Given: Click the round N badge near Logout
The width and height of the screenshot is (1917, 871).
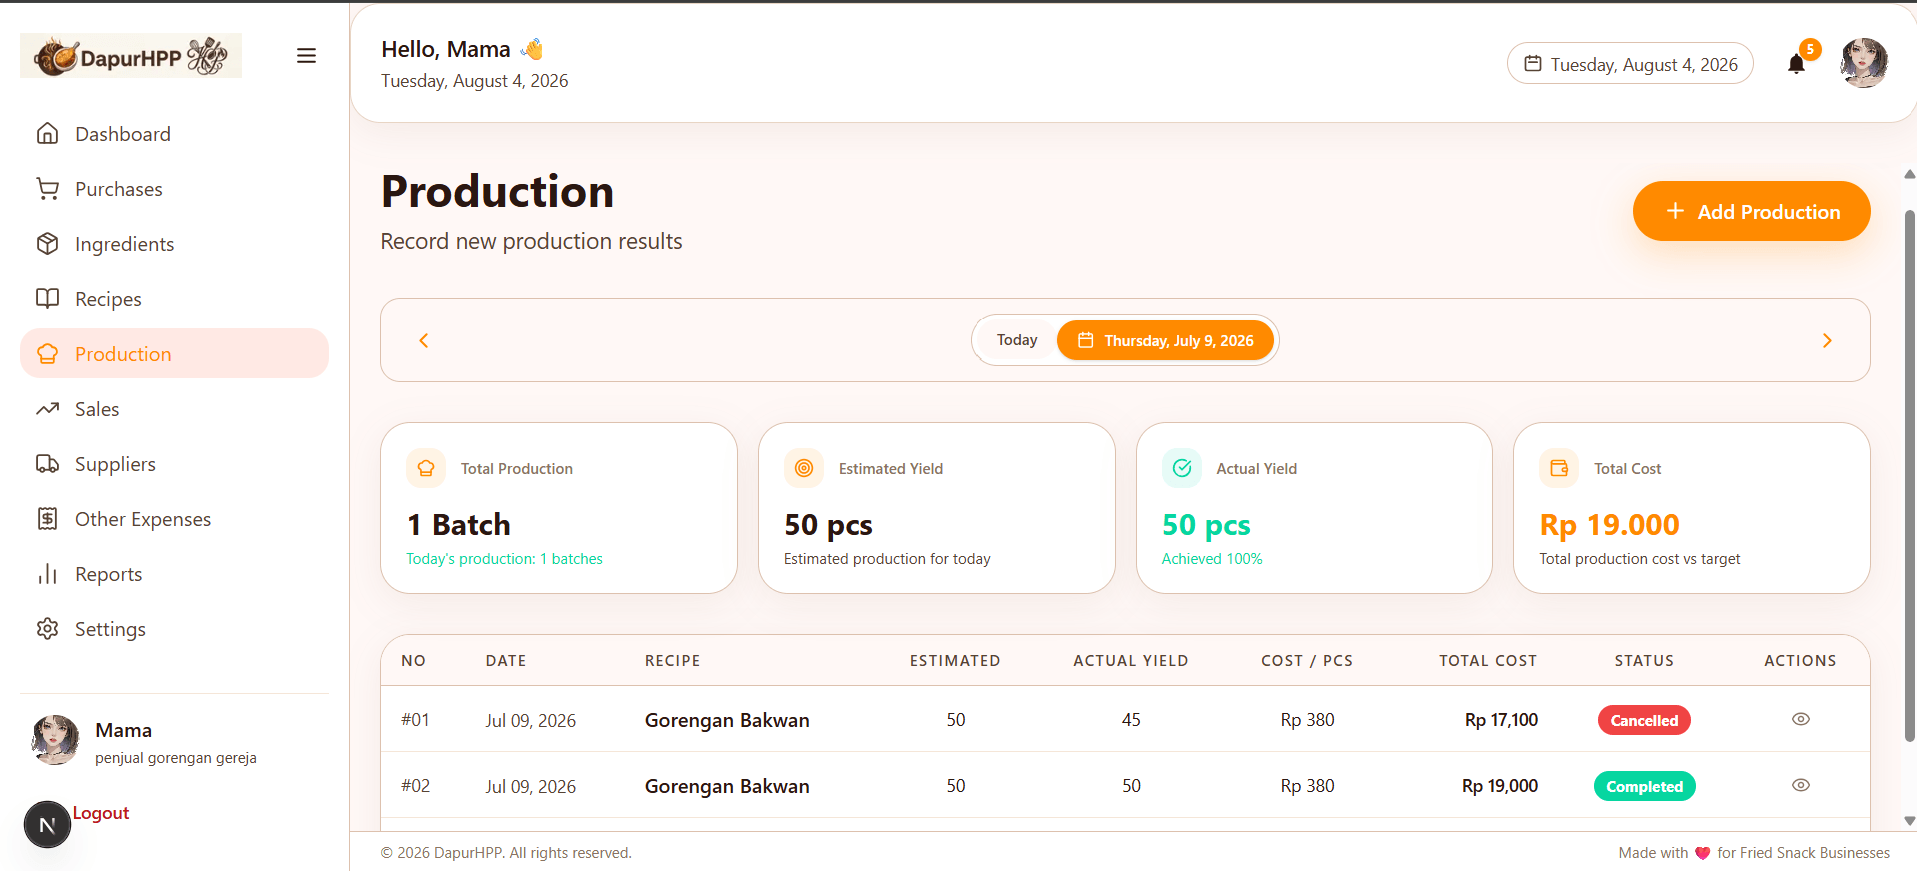Looking at the screenshot, I should (x=47, y=825).
